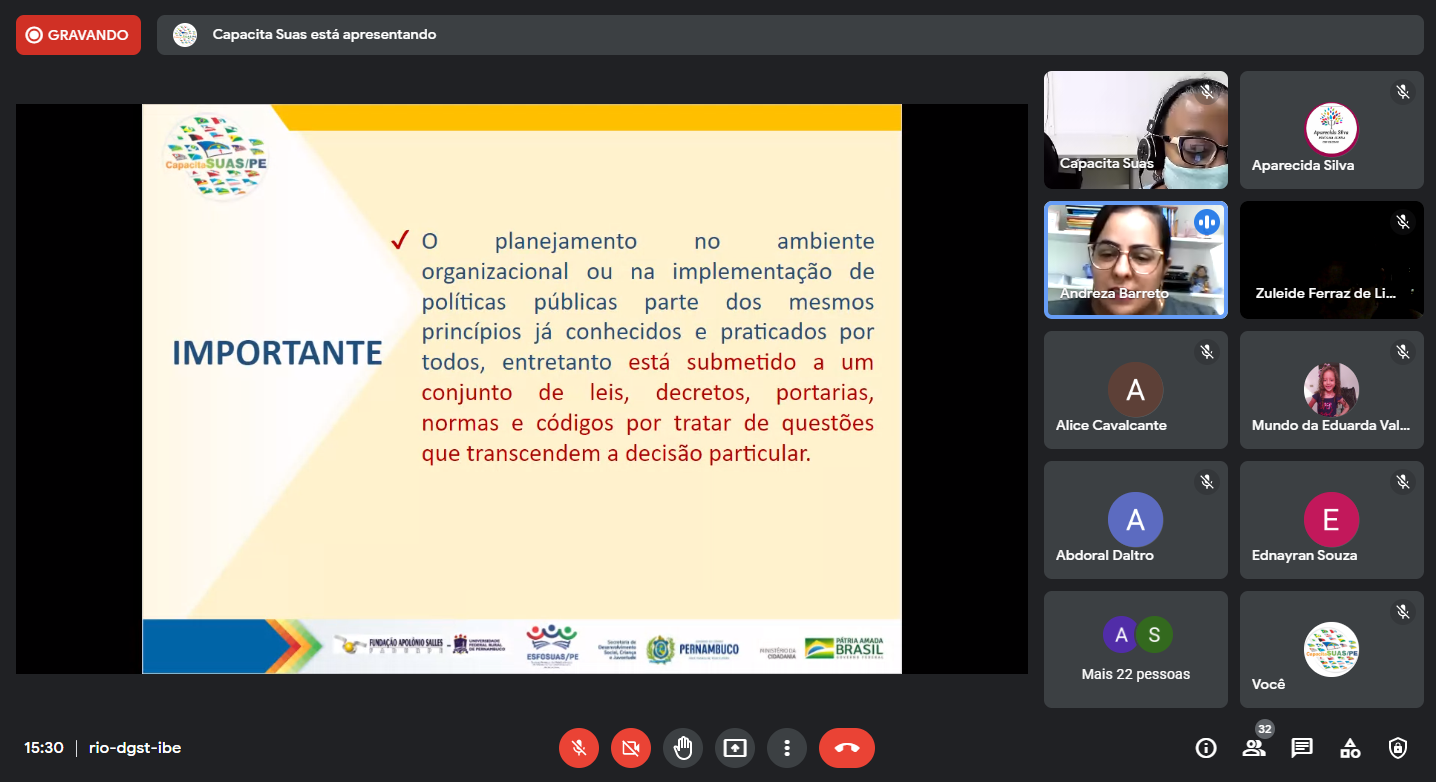The image size is (1436, 782).
Task: Click Ednayran Souza's avatar
Action: pos(1331,520)
